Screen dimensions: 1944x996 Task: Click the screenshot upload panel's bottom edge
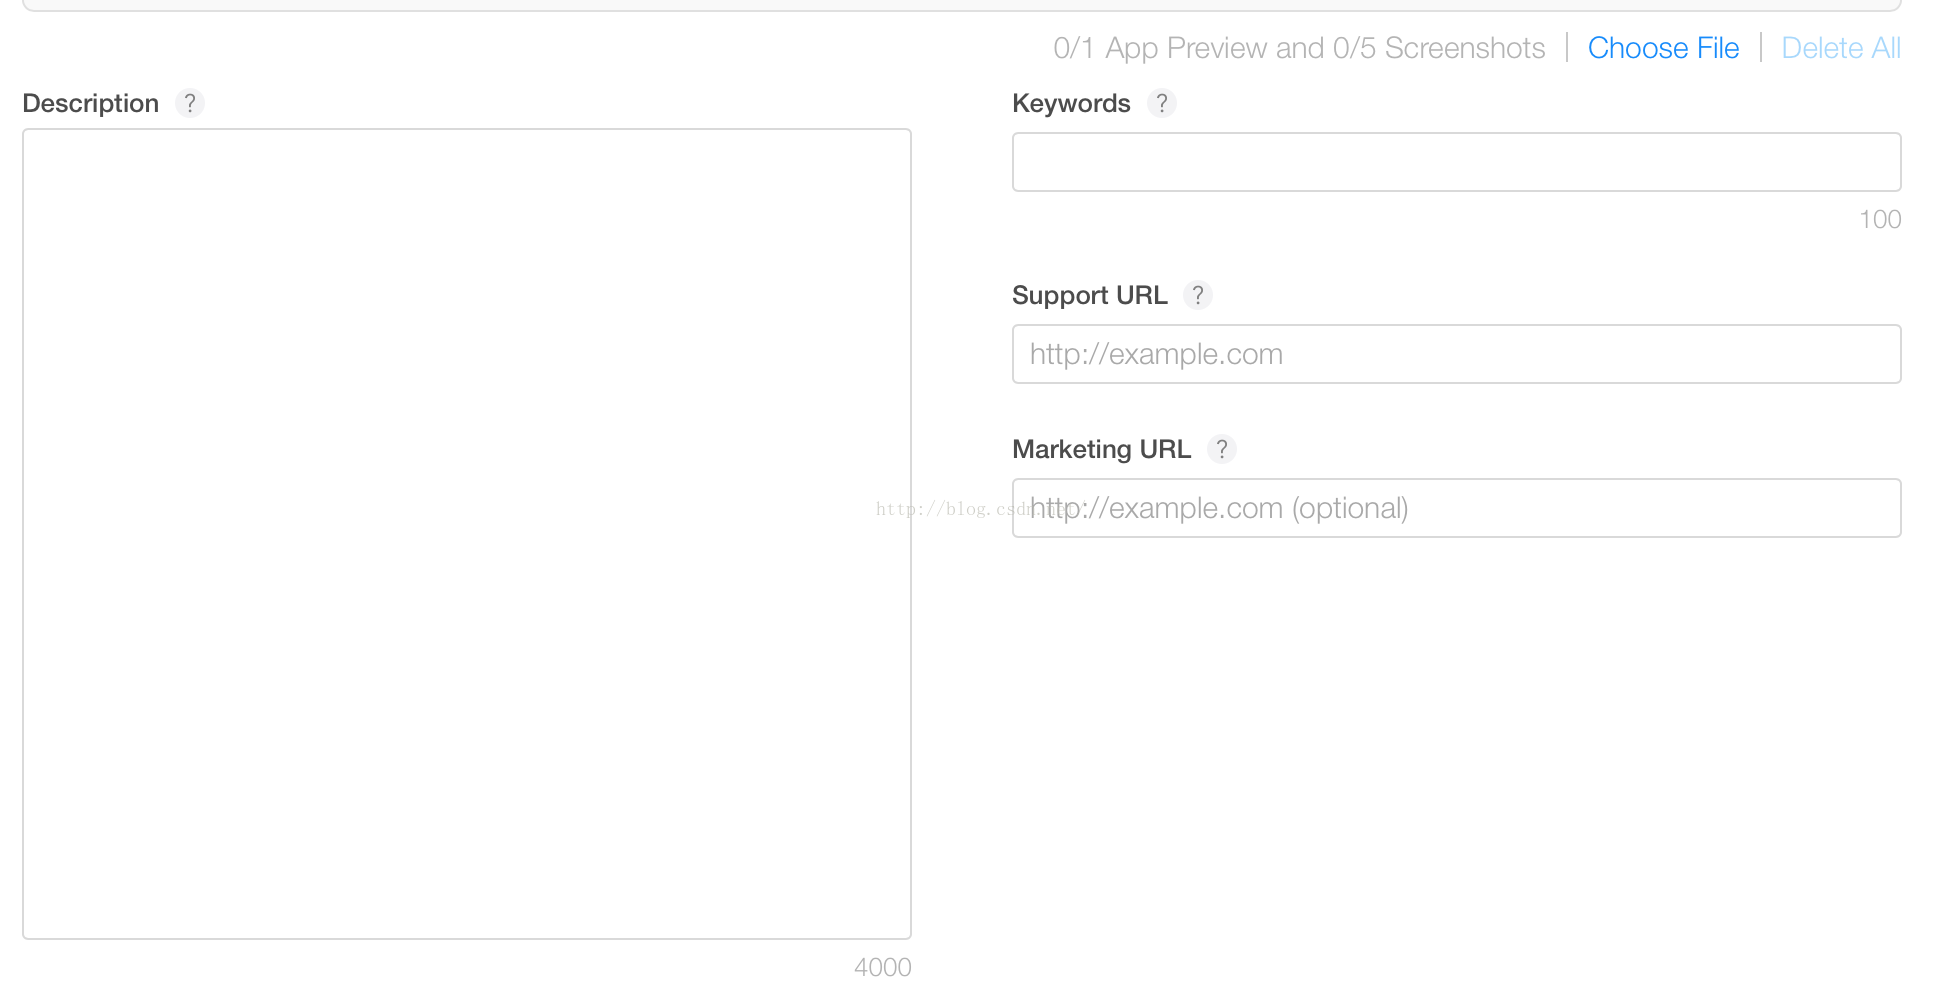coord(960,8)
